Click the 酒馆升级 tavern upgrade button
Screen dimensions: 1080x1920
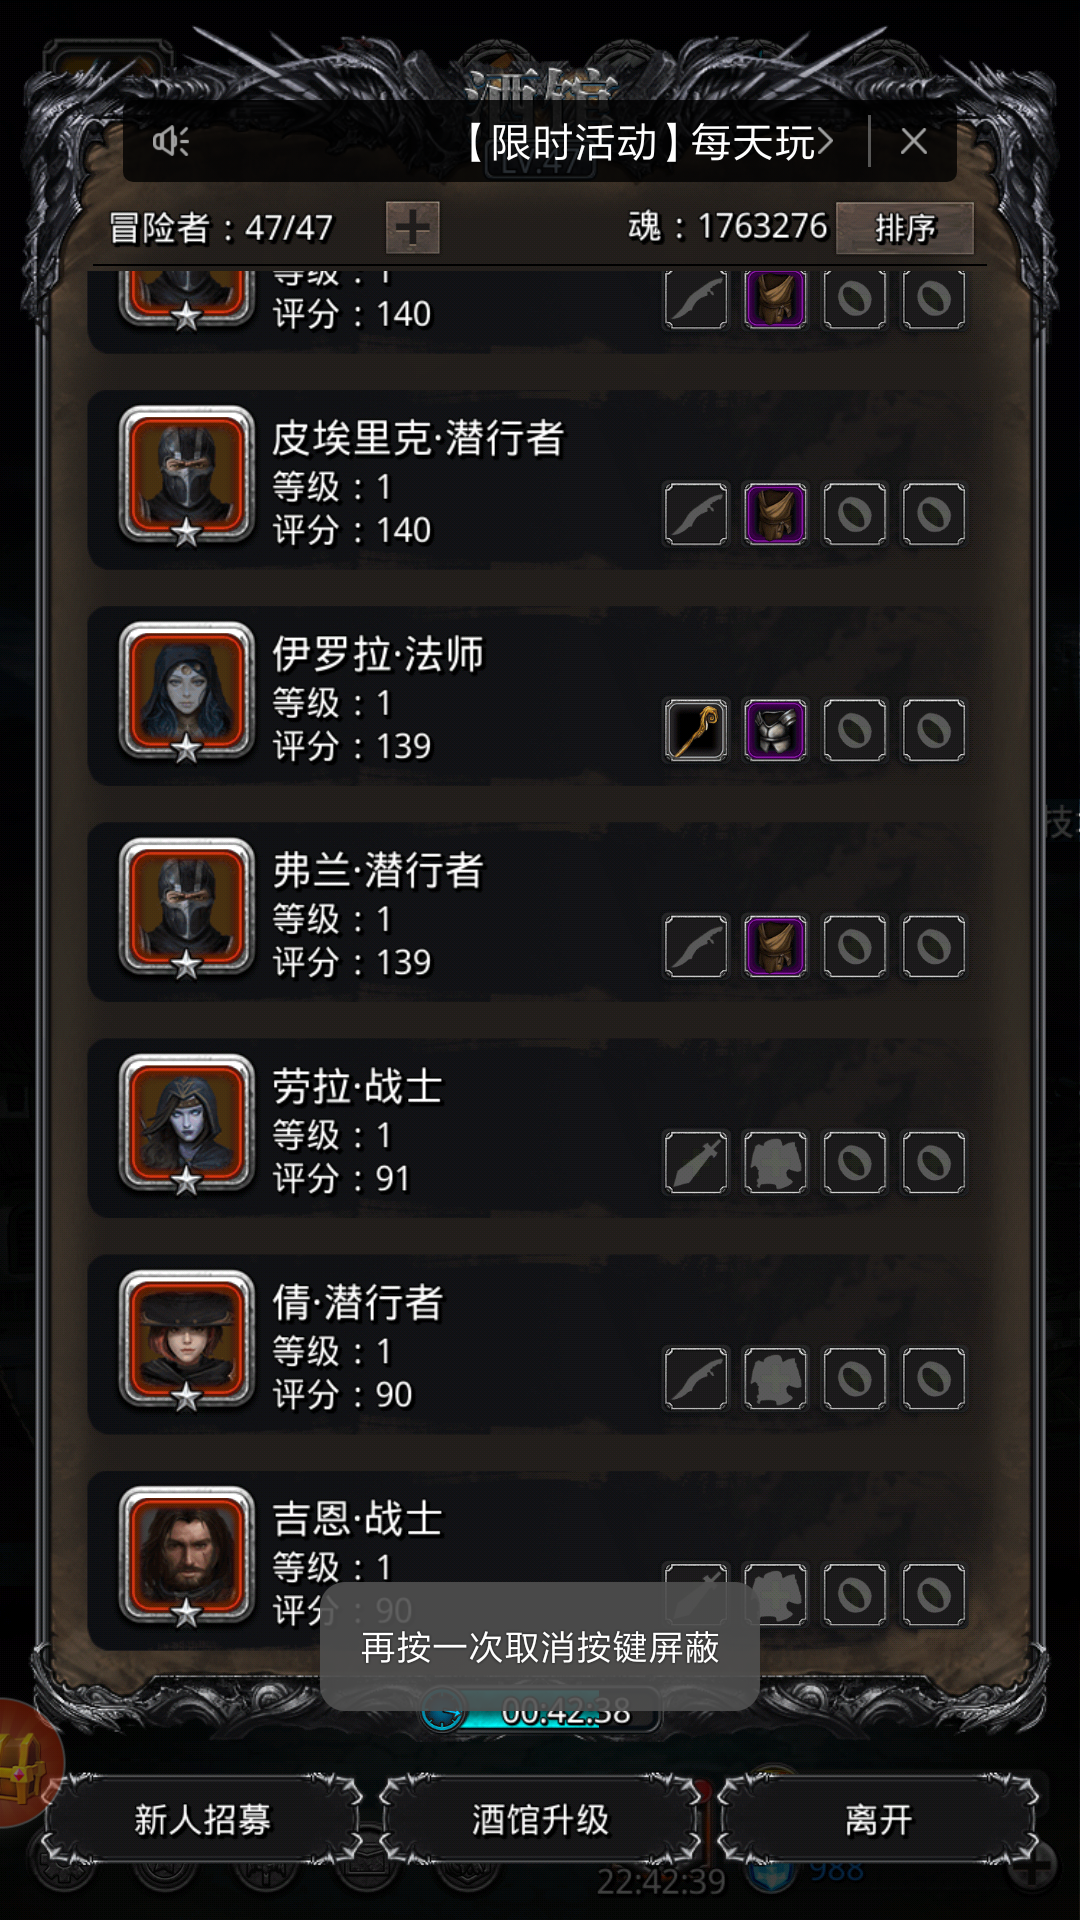click(540, 1820)
